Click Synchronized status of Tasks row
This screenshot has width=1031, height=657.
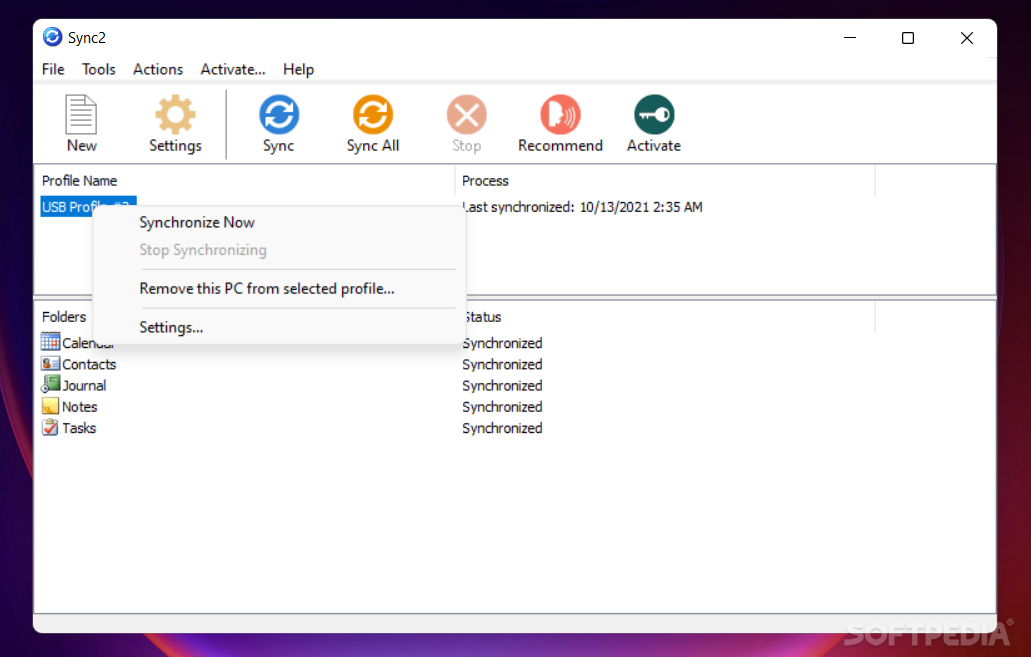coord(502,428)
